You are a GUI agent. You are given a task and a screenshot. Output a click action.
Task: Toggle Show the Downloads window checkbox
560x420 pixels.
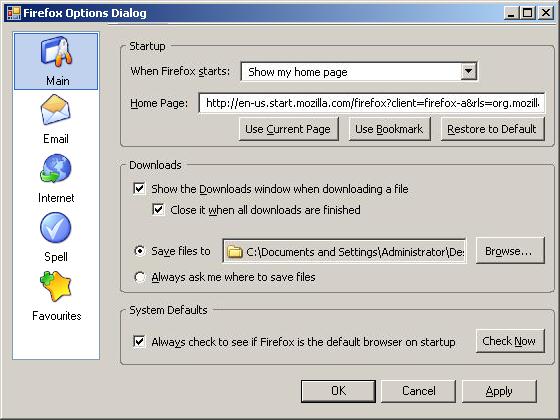[x=139, y=188]
